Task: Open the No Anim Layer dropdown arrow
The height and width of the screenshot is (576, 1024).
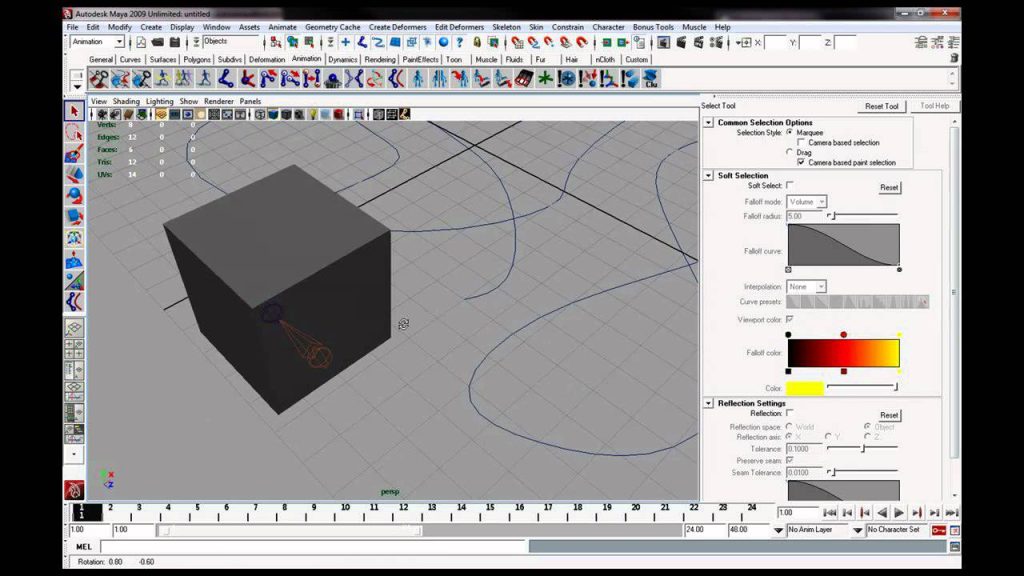Action: (778, 530)
